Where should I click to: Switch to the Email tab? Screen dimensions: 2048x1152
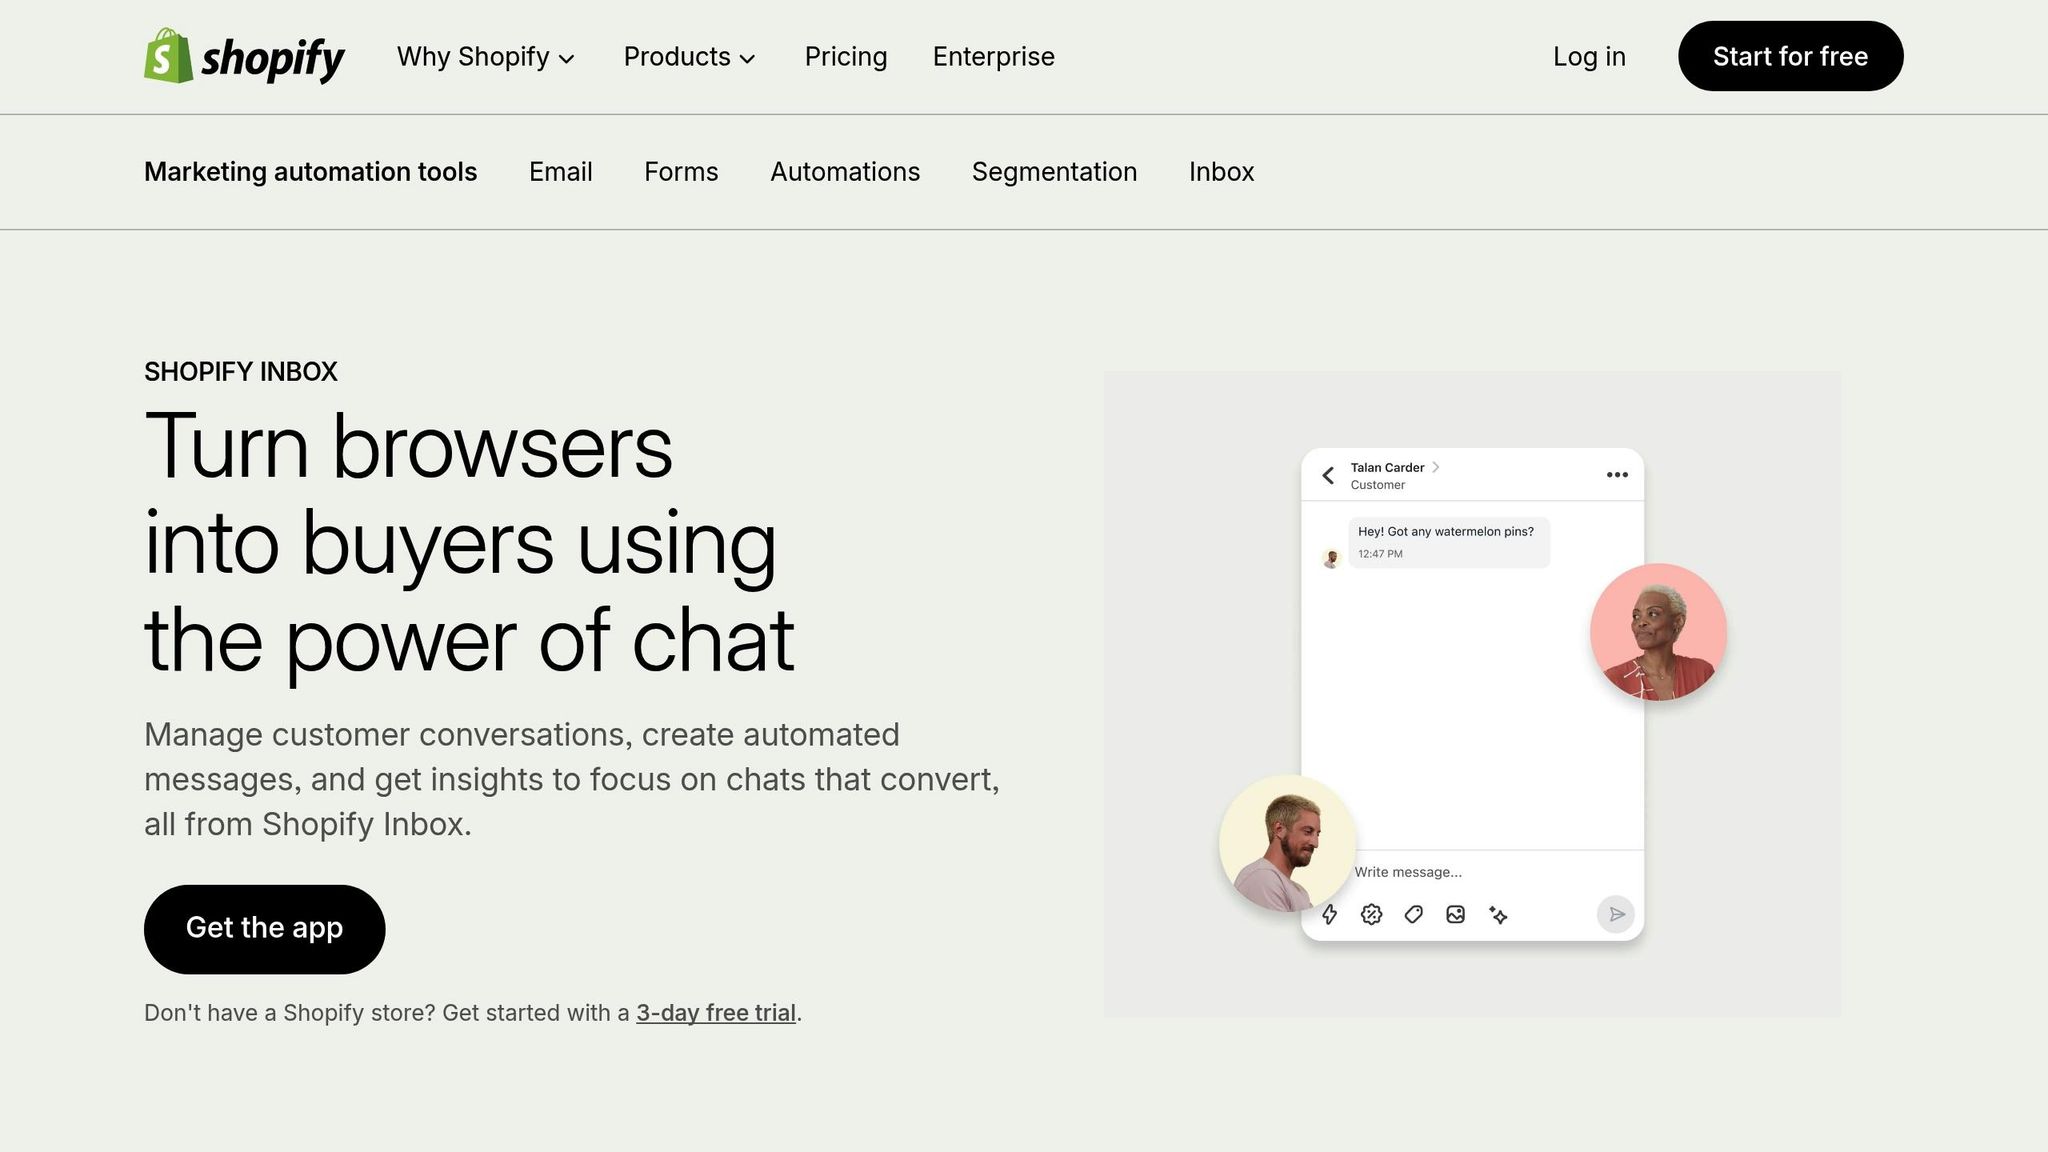(560, 171)
